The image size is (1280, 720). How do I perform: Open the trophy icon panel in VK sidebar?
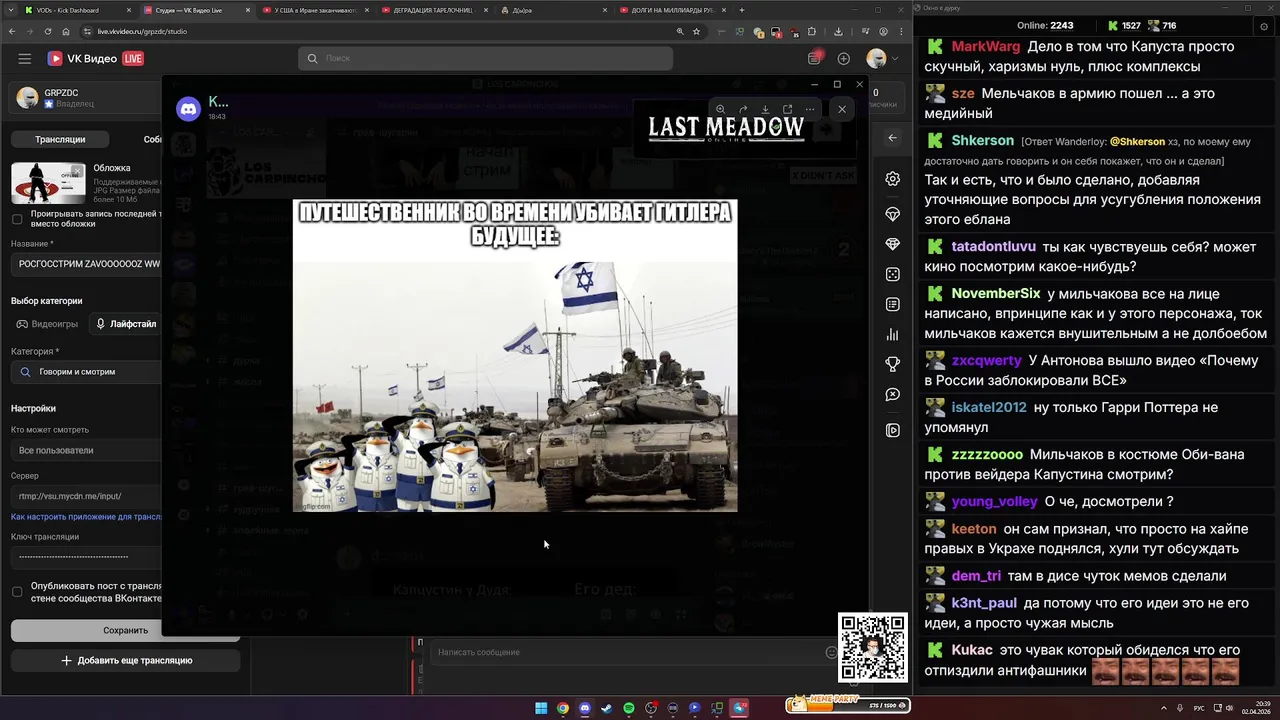click(x=893, y=365)
